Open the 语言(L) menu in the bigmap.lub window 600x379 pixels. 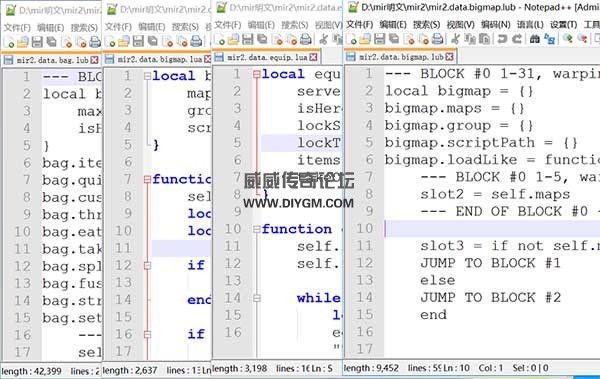530,25
